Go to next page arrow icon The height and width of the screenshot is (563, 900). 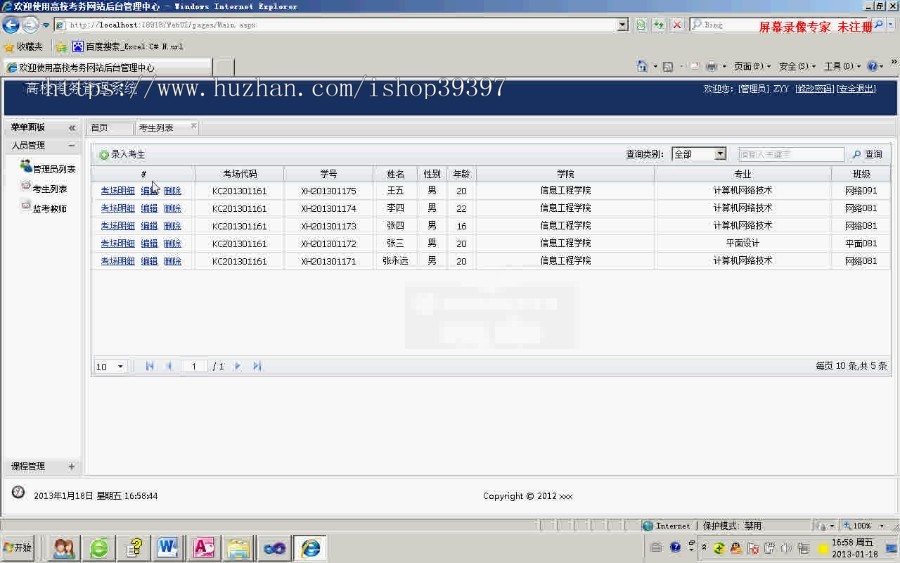(237, 366)
